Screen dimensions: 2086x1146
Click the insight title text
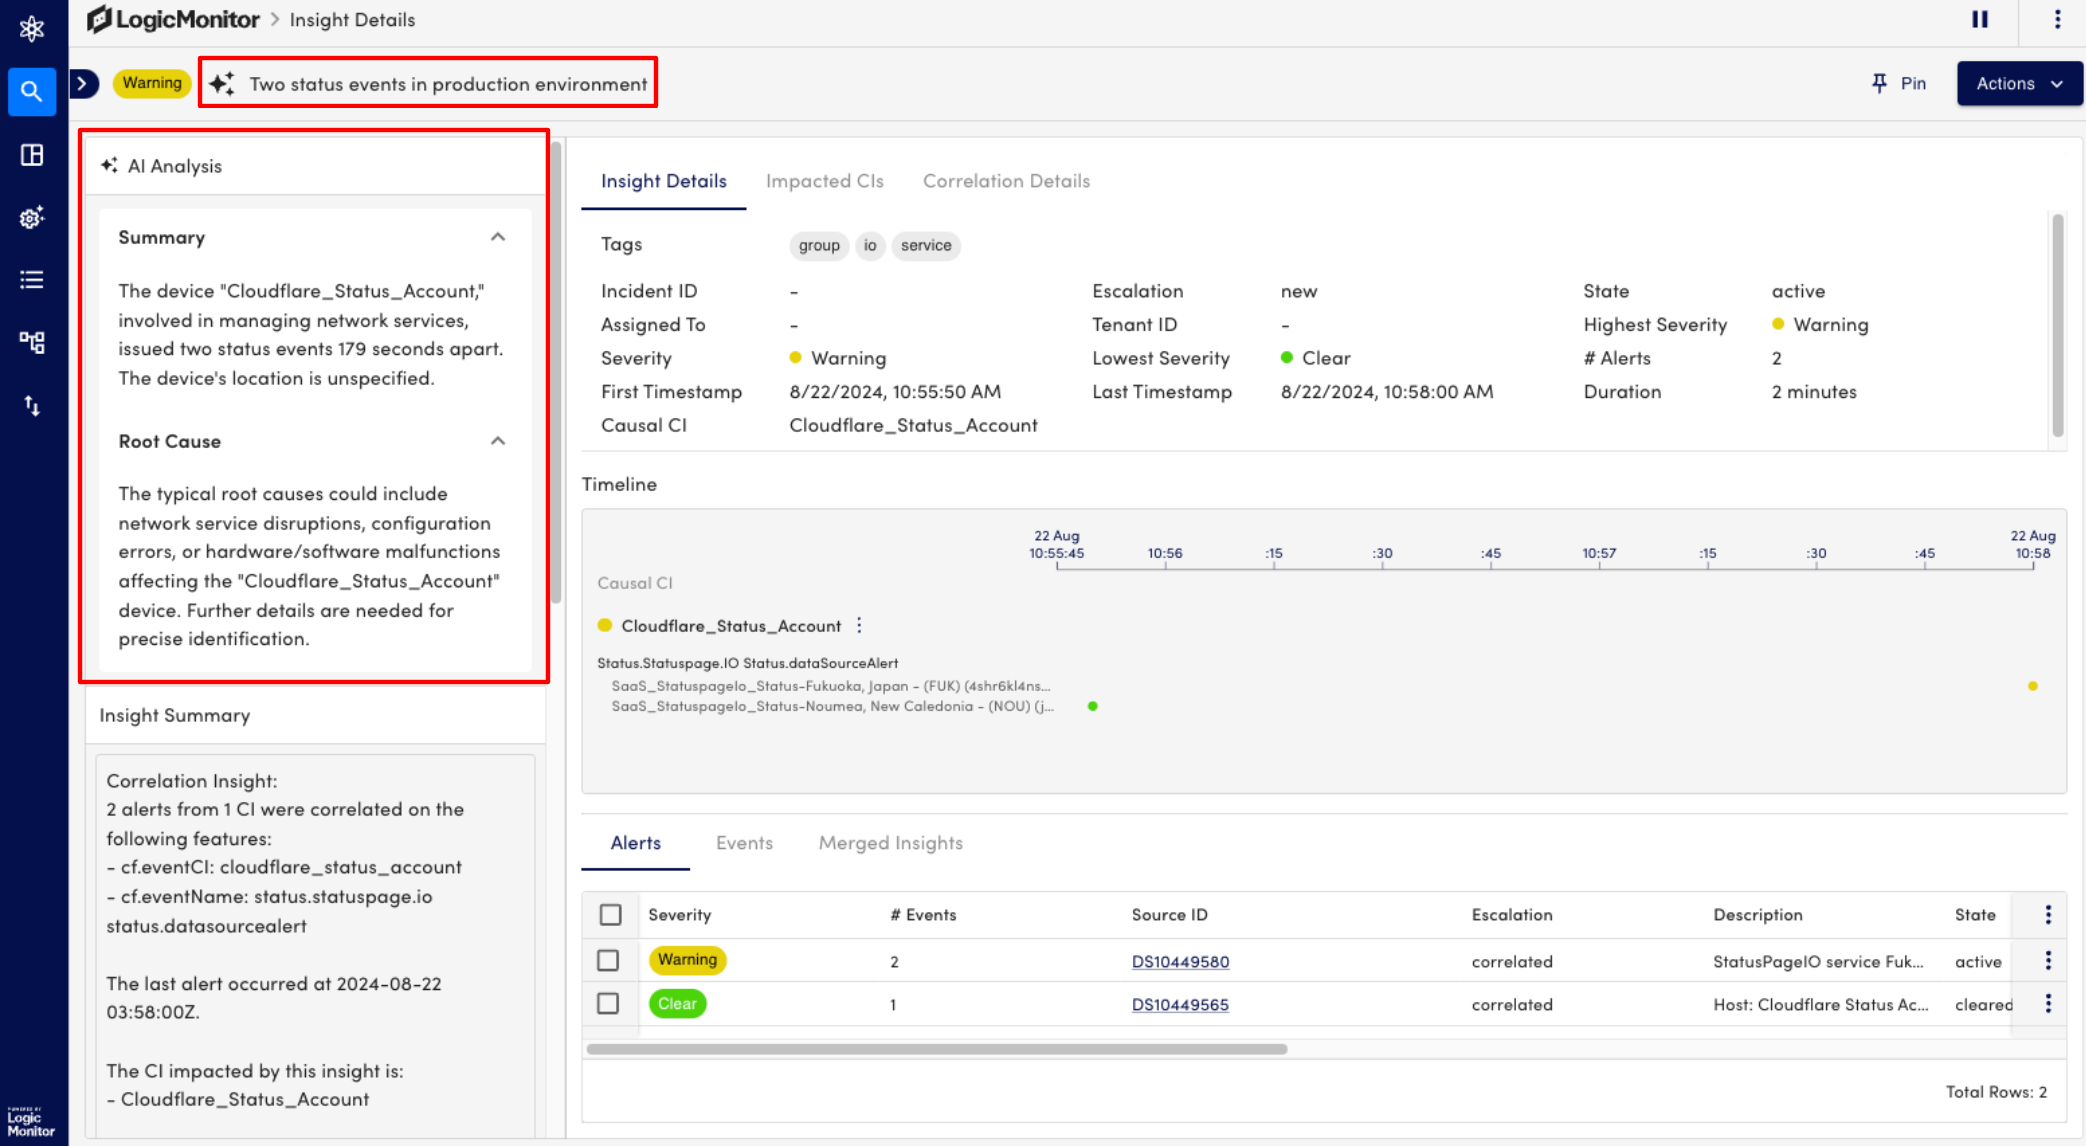click(x=448, y=84)
